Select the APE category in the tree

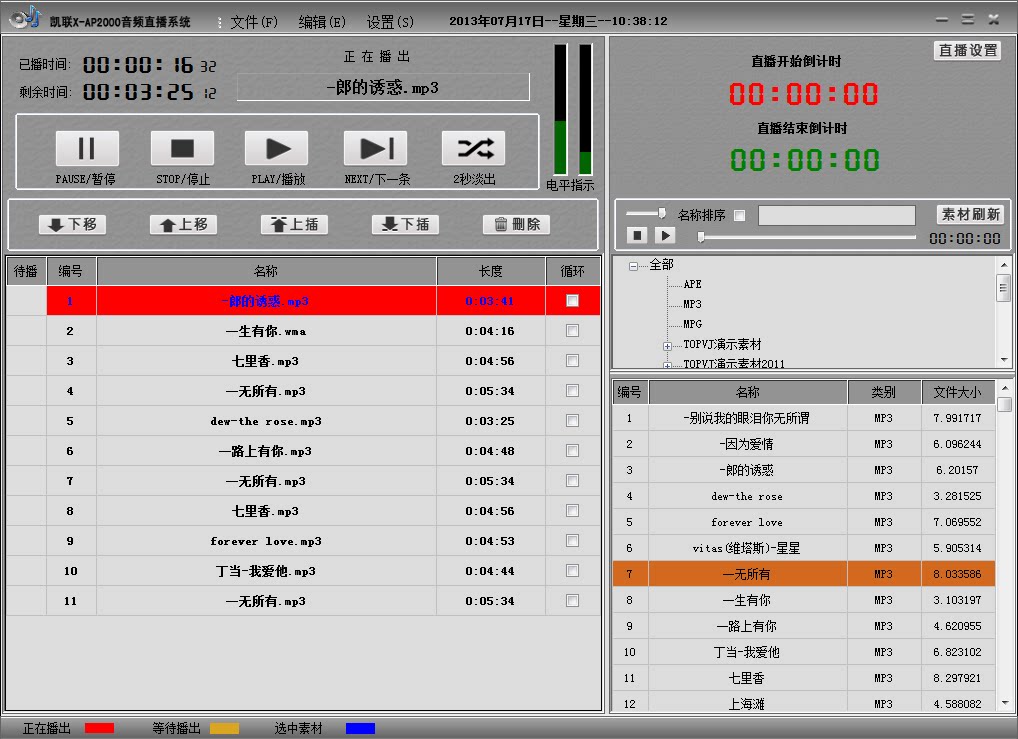(692, 284)
